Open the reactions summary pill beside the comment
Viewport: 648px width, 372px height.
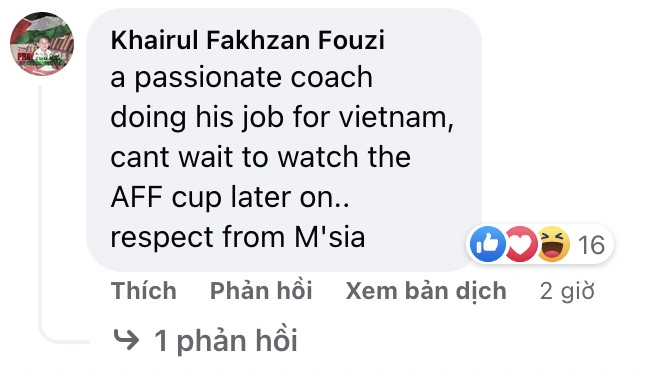(540, 244)
